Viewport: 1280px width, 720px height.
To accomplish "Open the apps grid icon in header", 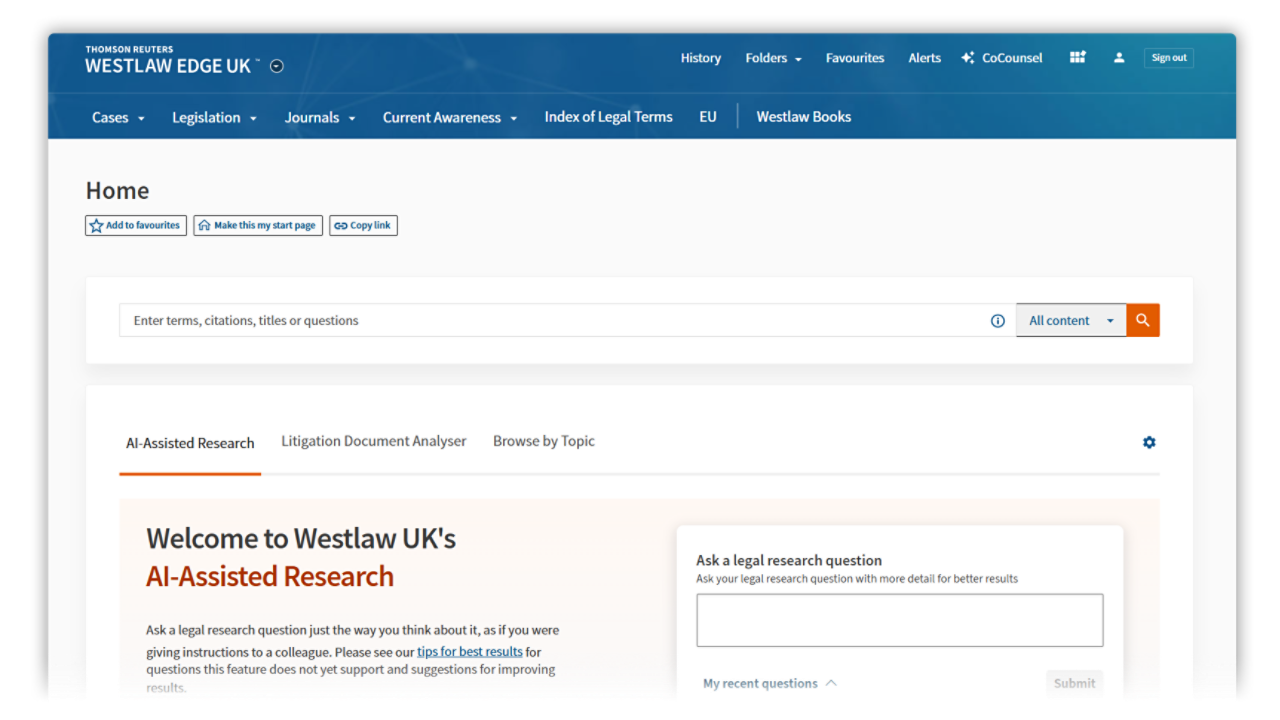I will [x=1077, y=58].
